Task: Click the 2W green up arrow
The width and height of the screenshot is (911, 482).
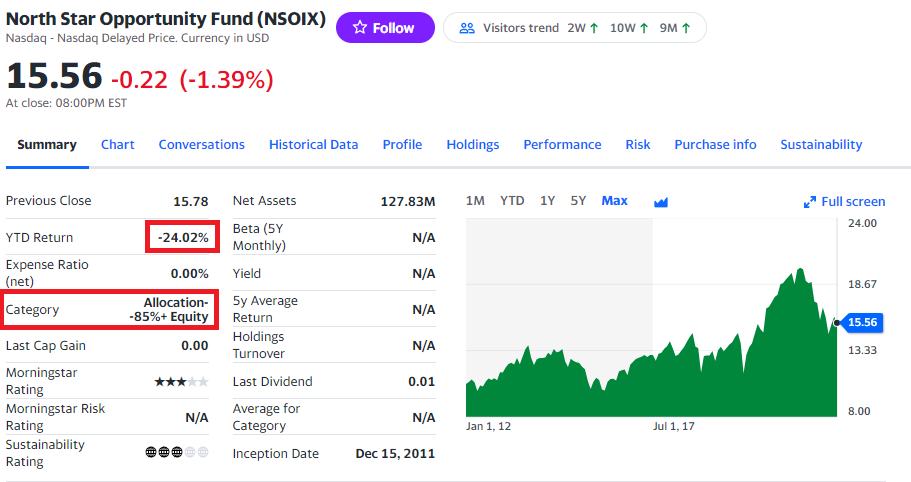Action: [x=594, y=28]
